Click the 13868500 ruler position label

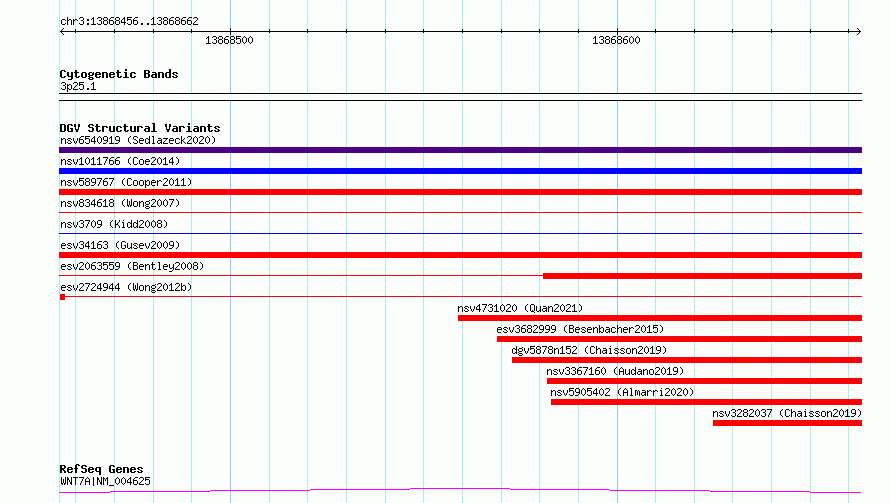tap(229, 40)
